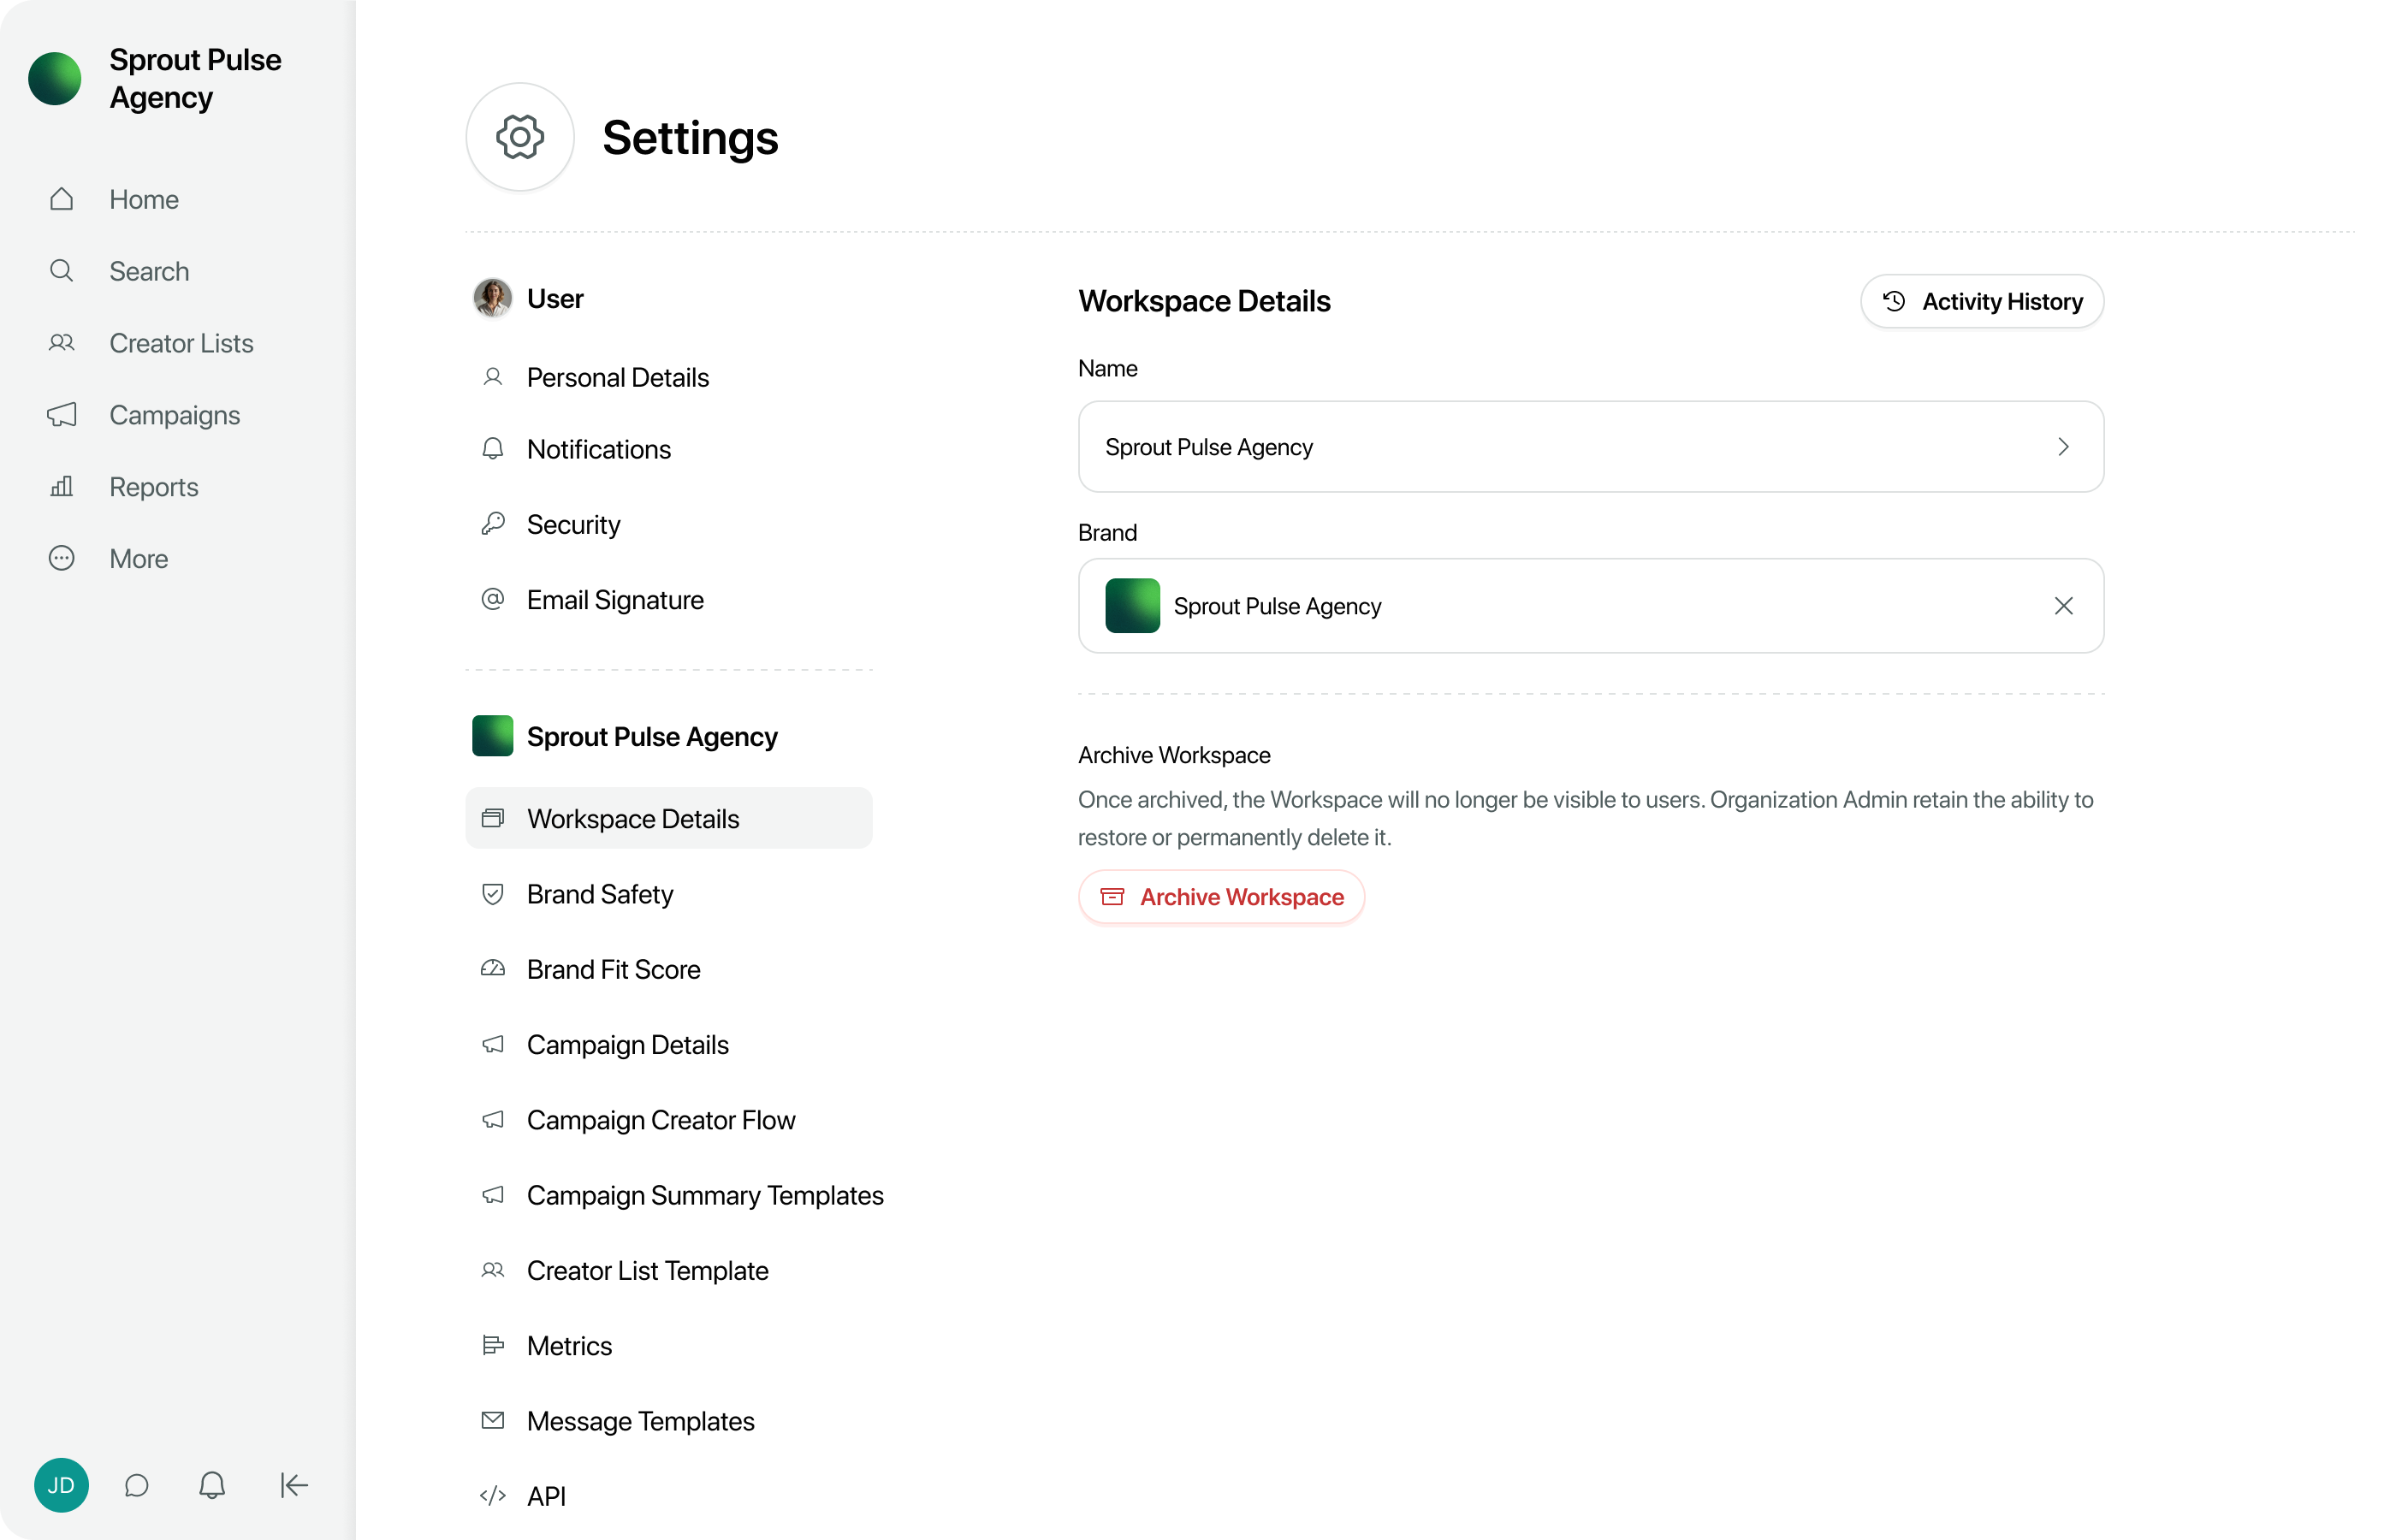Open the chat messages icon
Screen dimensions: 2396x1540
137,1486
